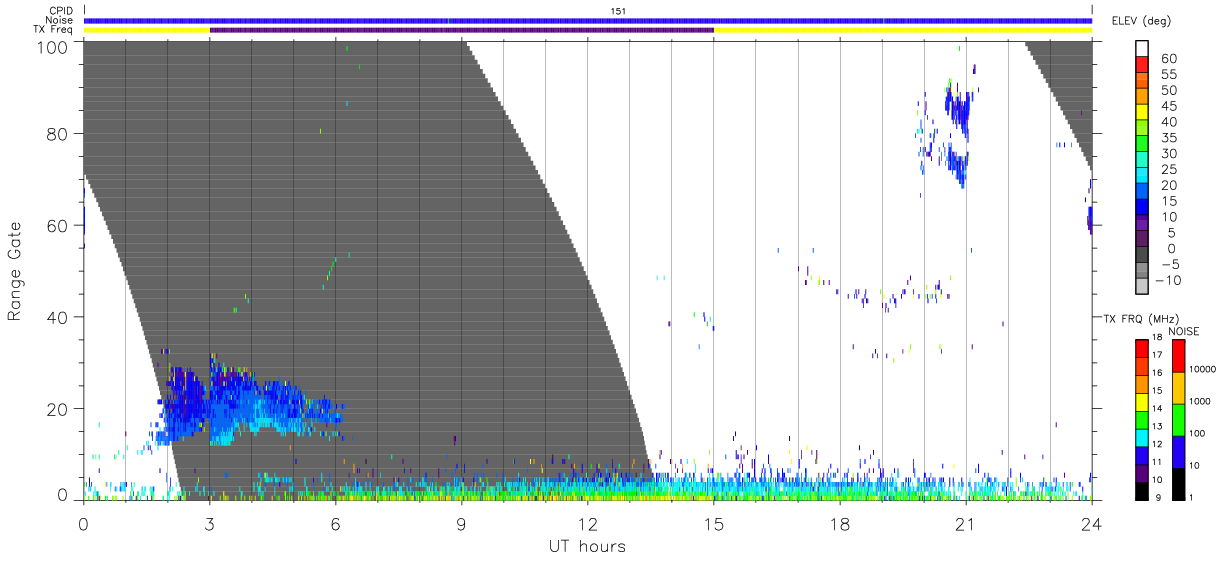The image size is (1228, 567).
Task: Click the 21 tick label on UT hours axis
Action: click(965, 523)
